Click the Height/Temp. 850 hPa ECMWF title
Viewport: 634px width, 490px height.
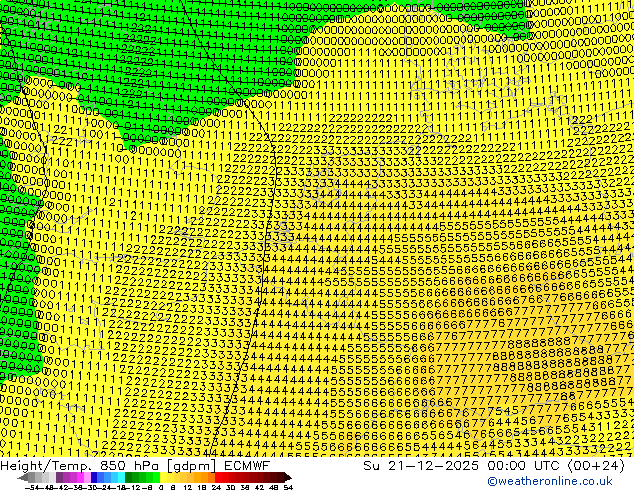(x=135, y=466)
